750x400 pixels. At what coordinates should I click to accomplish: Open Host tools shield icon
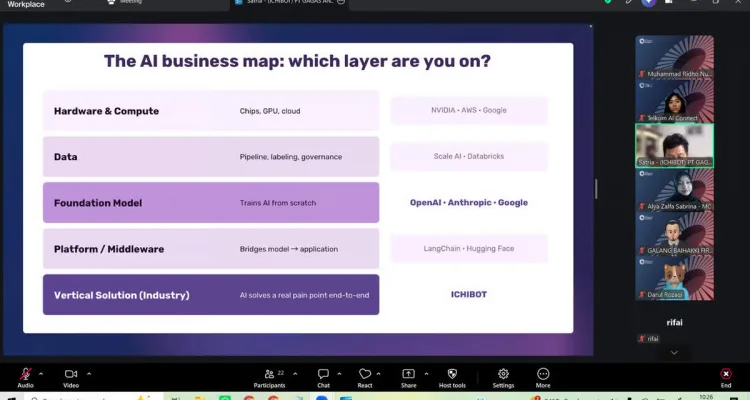452,374
